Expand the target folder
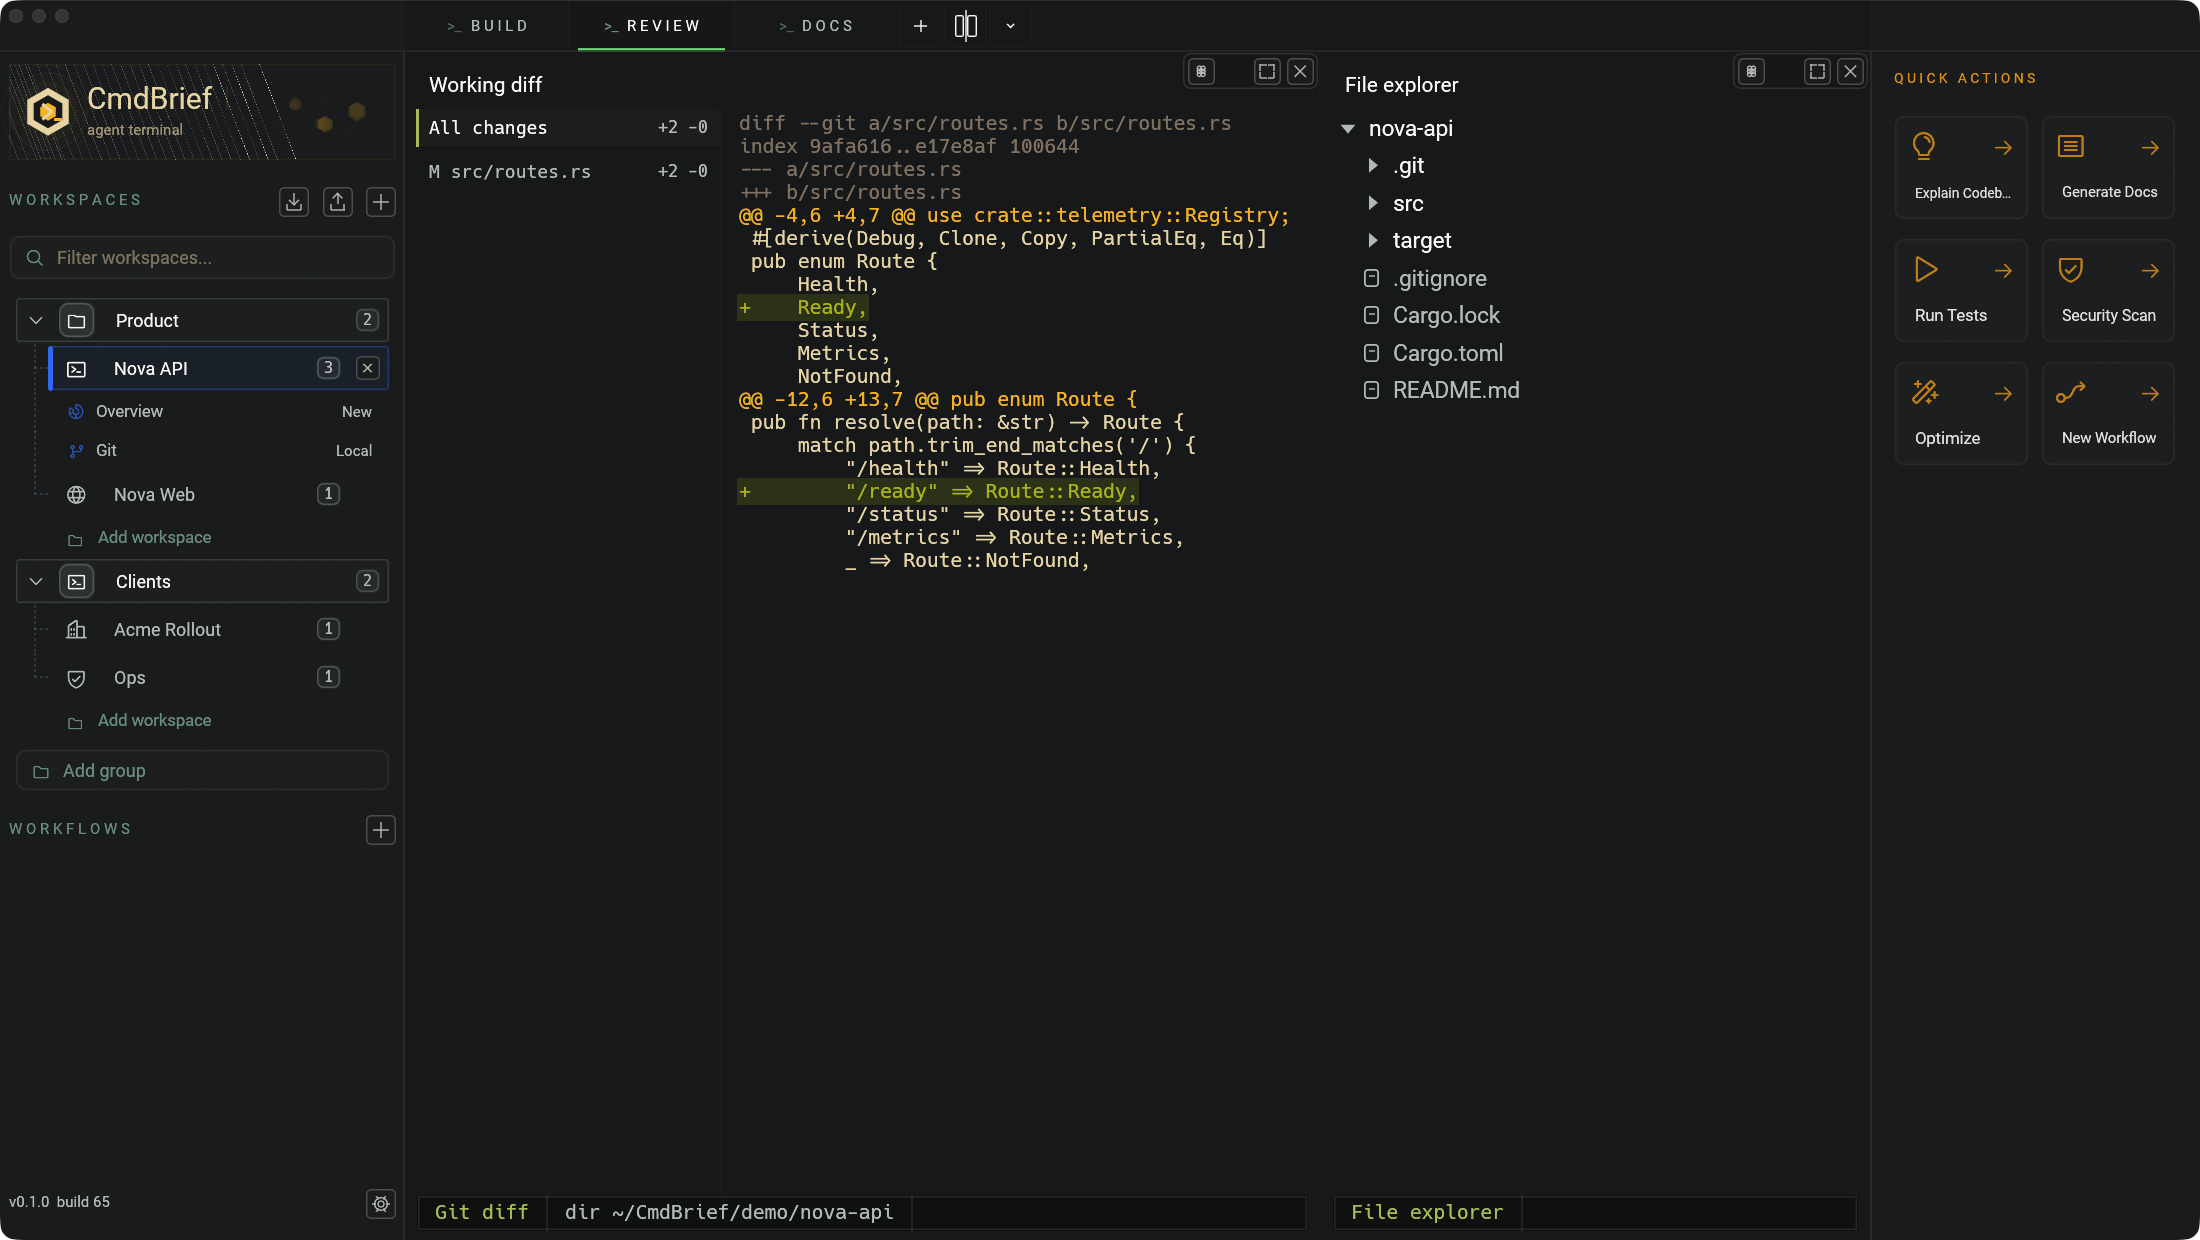This screenshot has width=2200, height=1240. pyautogui.click(x=1373, y=241)
